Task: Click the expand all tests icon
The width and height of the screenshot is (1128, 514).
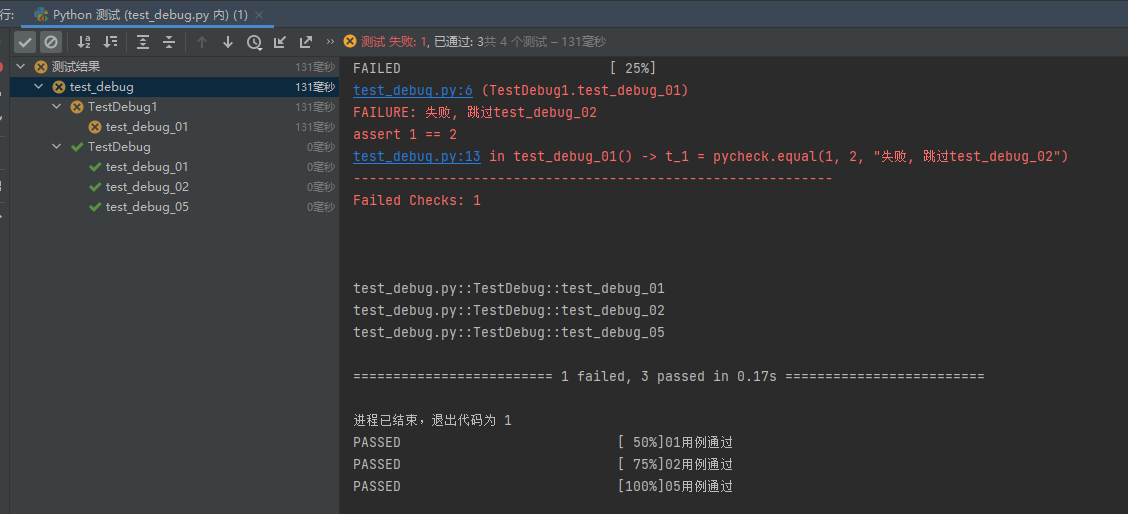Action: pos(143,42)
